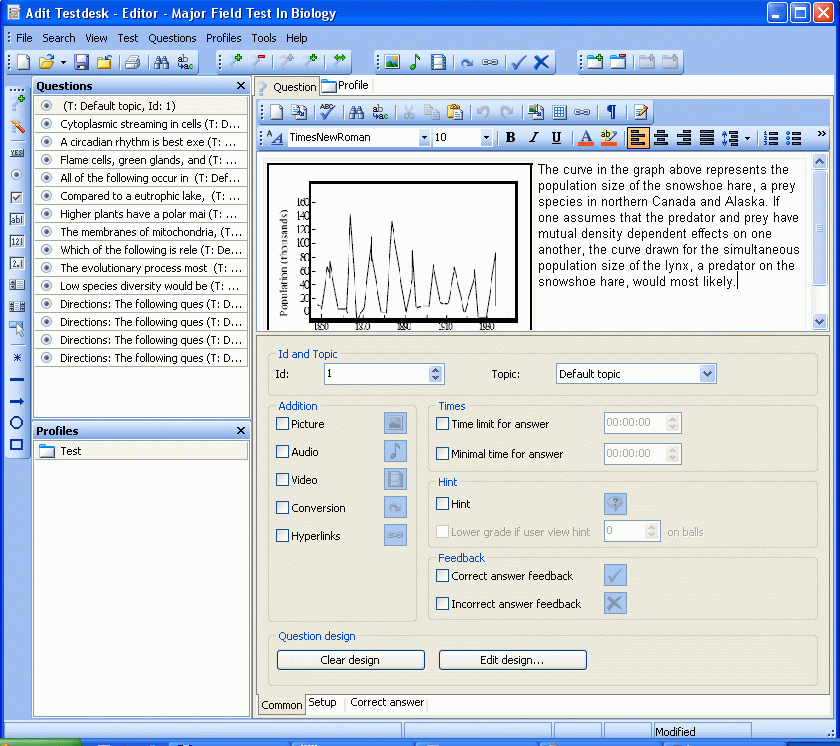This screenshot has width=840, height=746.
Task: Close the Questions panel
Action: coord(241,86)
